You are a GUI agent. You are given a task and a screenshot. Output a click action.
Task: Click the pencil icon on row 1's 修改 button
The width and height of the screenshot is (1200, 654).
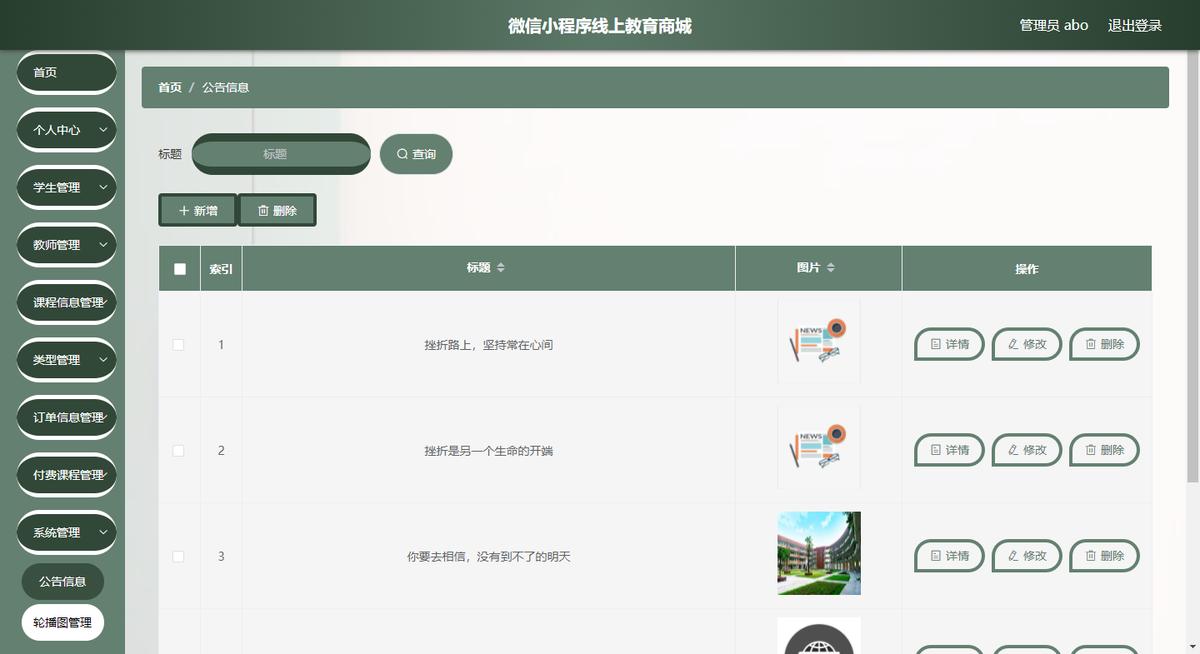[1014, 344]
